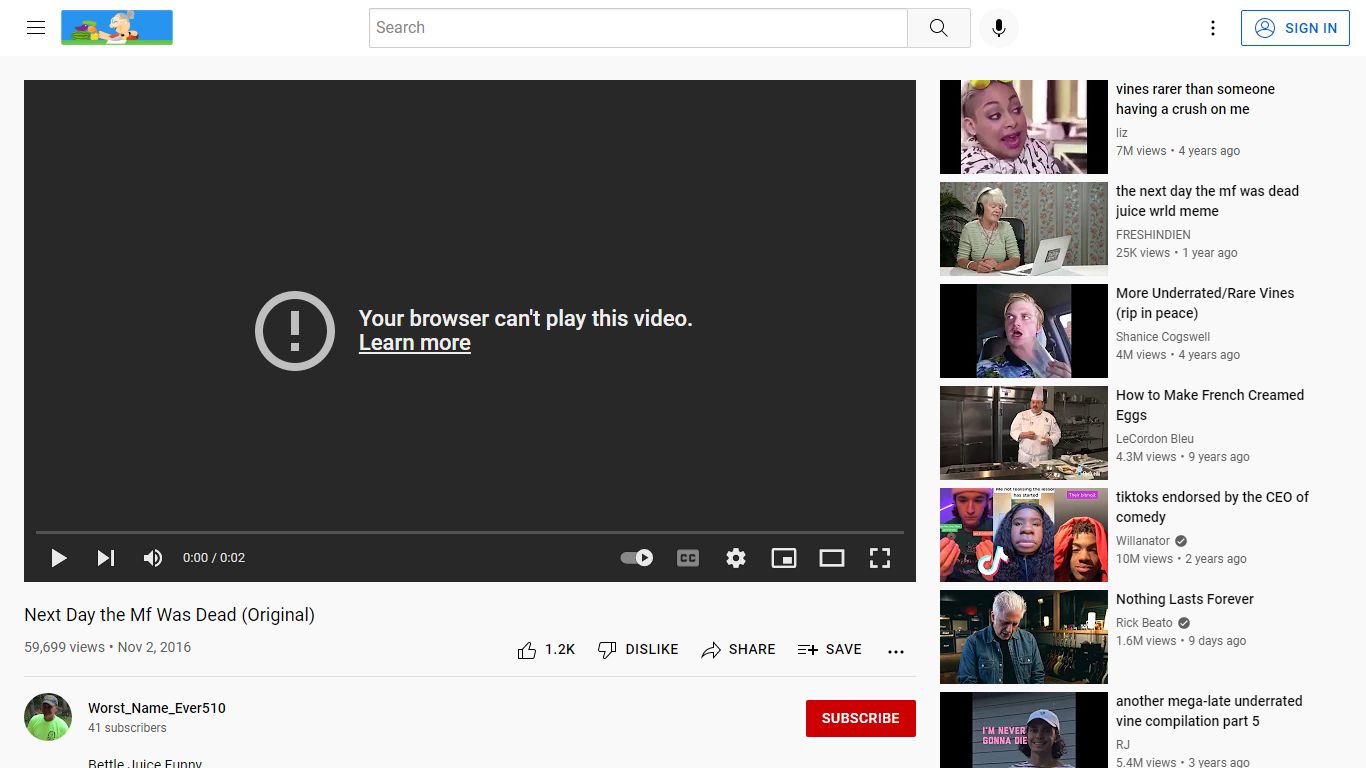This screenshot has width=1366, height=768.
Task: Enable miniplayer mode
Action: coord(784,558)
